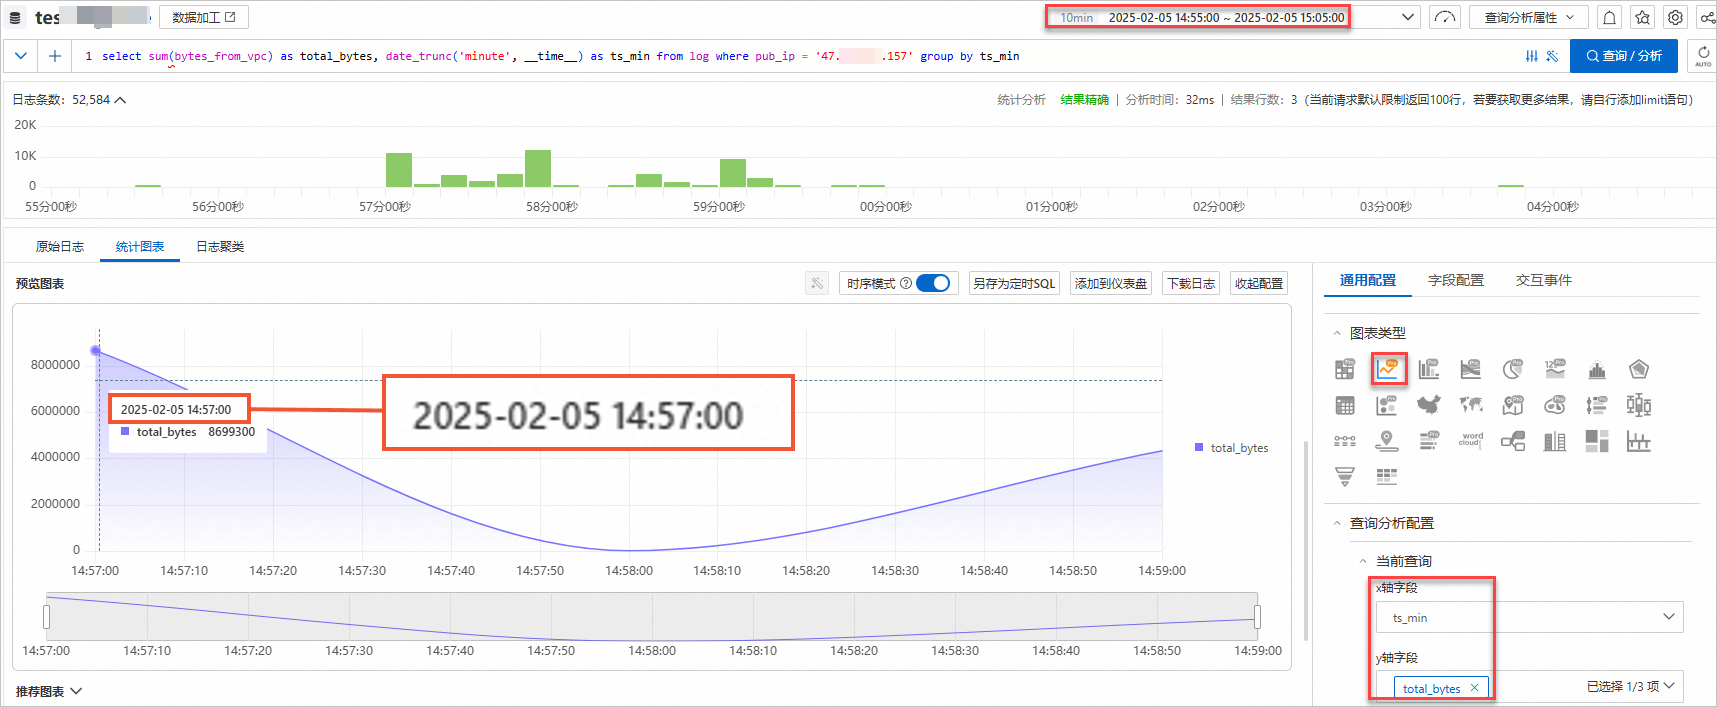Screen dimensions: 1717x707
Task: Switch to 原始日志 tab
Action: pyautogui.click(x=60, y=246)
